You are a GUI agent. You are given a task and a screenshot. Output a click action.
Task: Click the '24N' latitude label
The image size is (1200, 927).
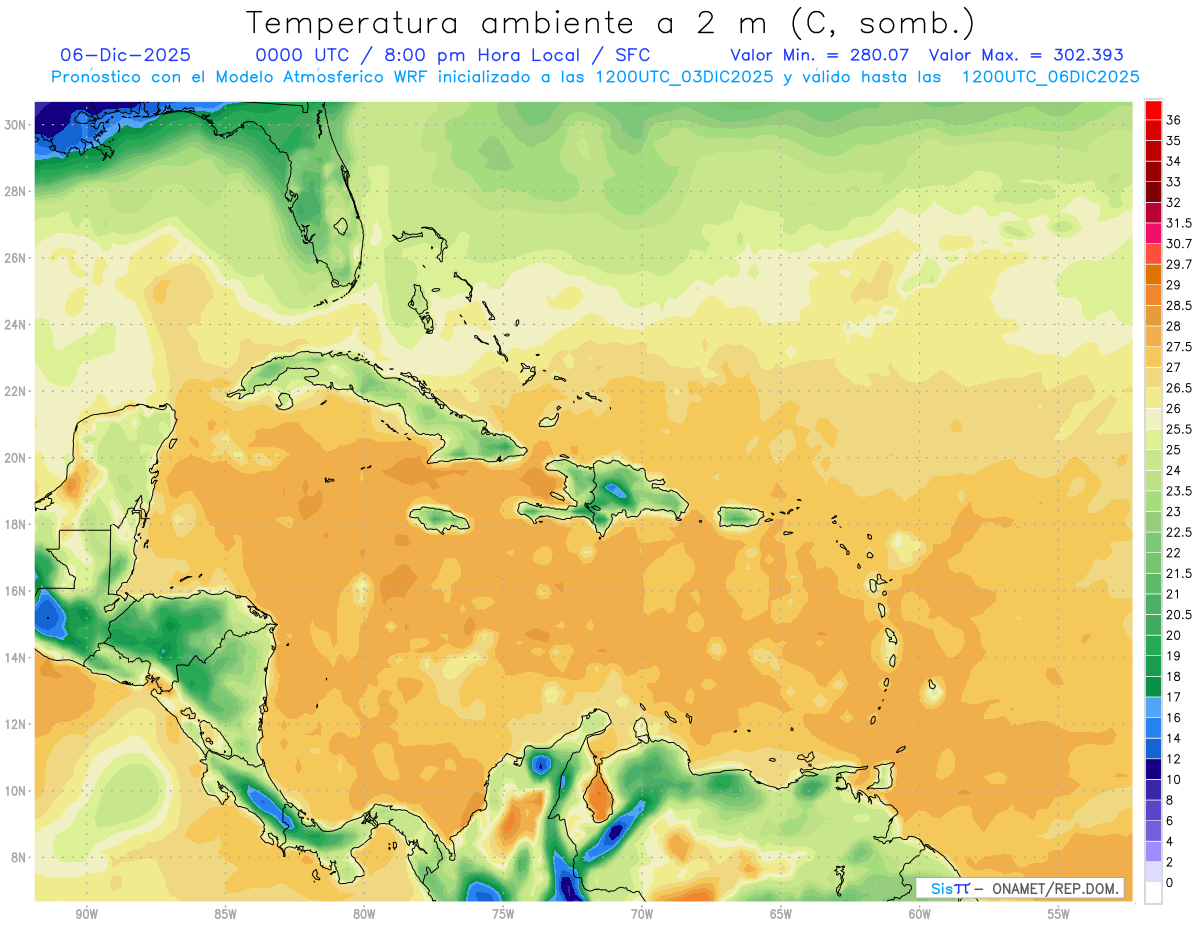click(x=17, y=324)
